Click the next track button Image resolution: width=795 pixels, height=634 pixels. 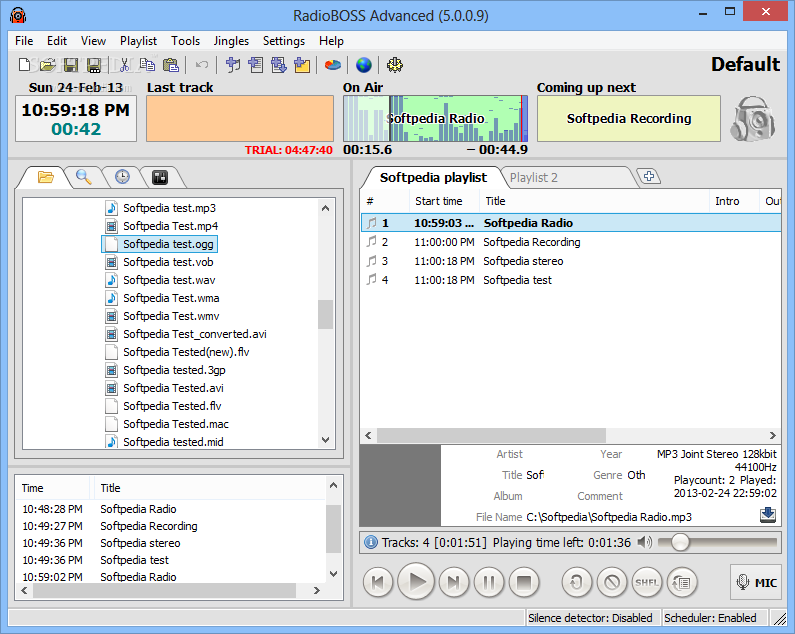(x=454, y=582)
